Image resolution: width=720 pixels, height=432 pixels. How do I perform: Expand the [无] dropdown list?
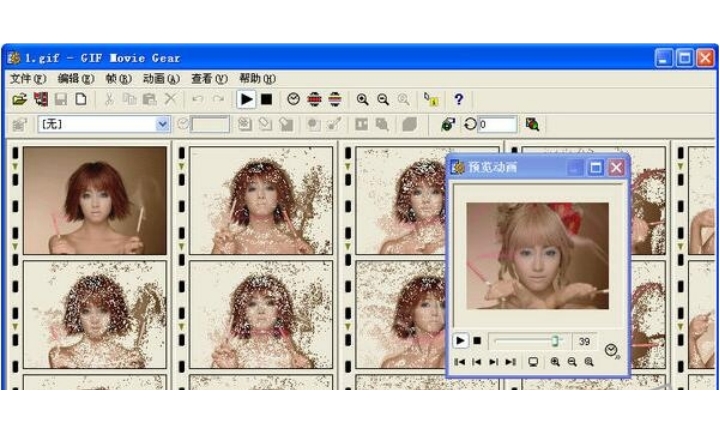tap(162, 124)
